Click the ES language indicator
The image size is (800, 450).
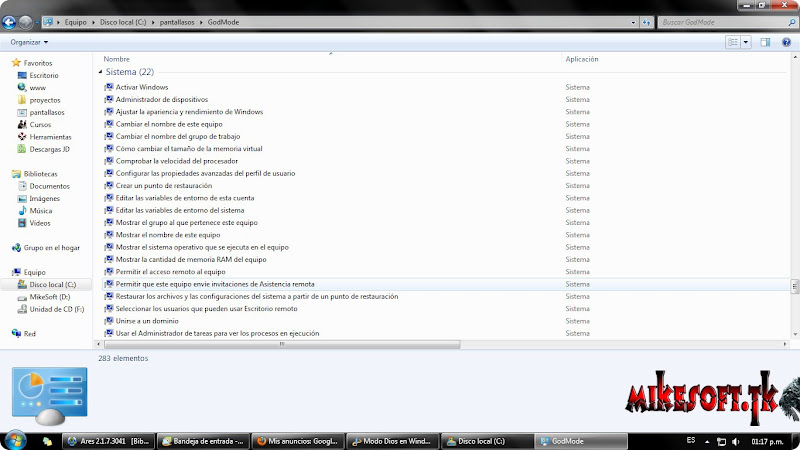[x=691, y=440]
